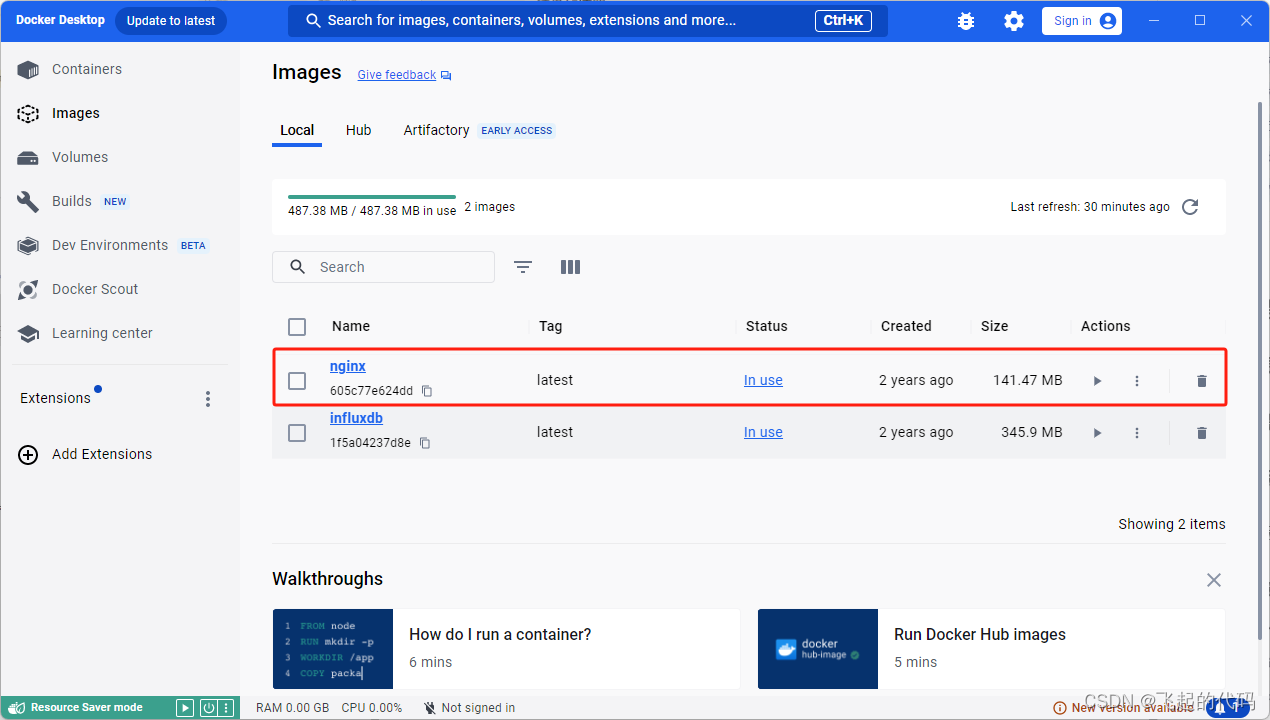The height and width of the screenshot is (720, 1270).
Task: Check the select-all images checkbox
Action: coord(297,326)
